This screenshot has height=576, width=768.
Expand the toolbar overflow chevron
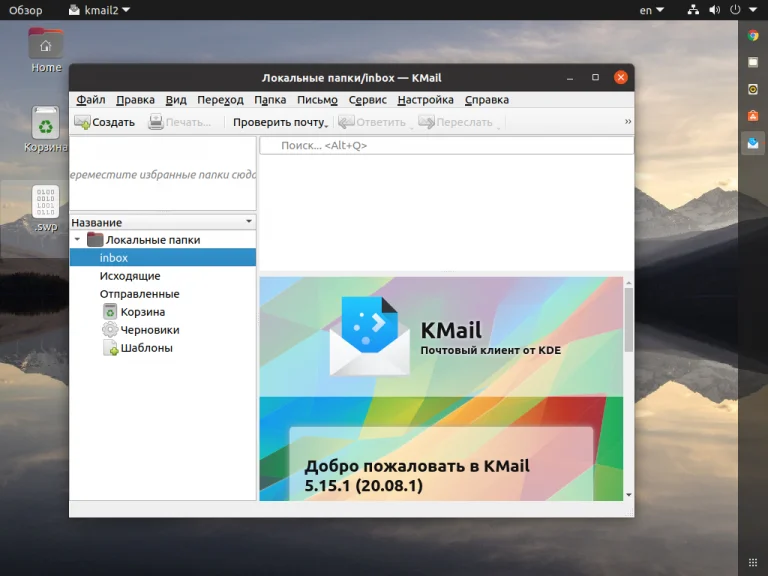[x=628, y=122]
